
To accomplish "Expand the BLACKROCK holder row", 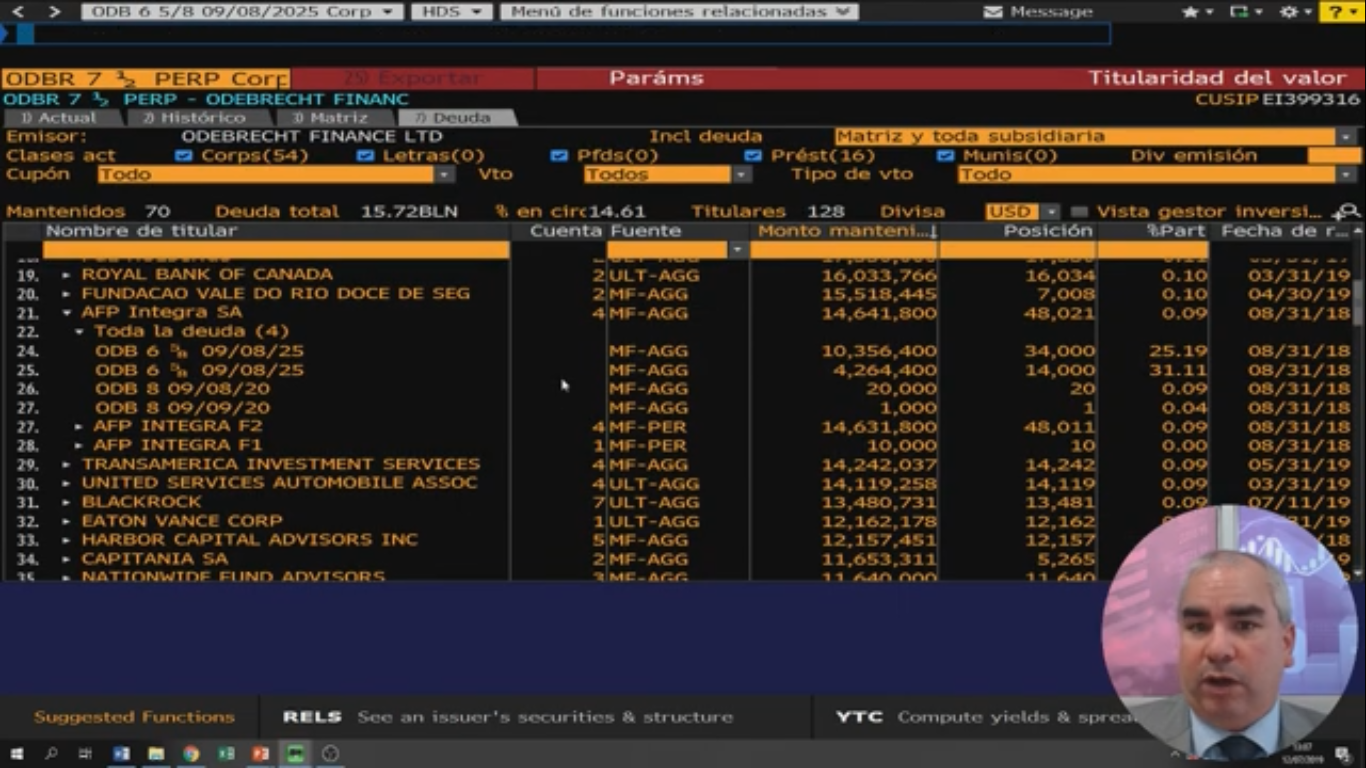I will pyautogui.click(x=67, y=503).
